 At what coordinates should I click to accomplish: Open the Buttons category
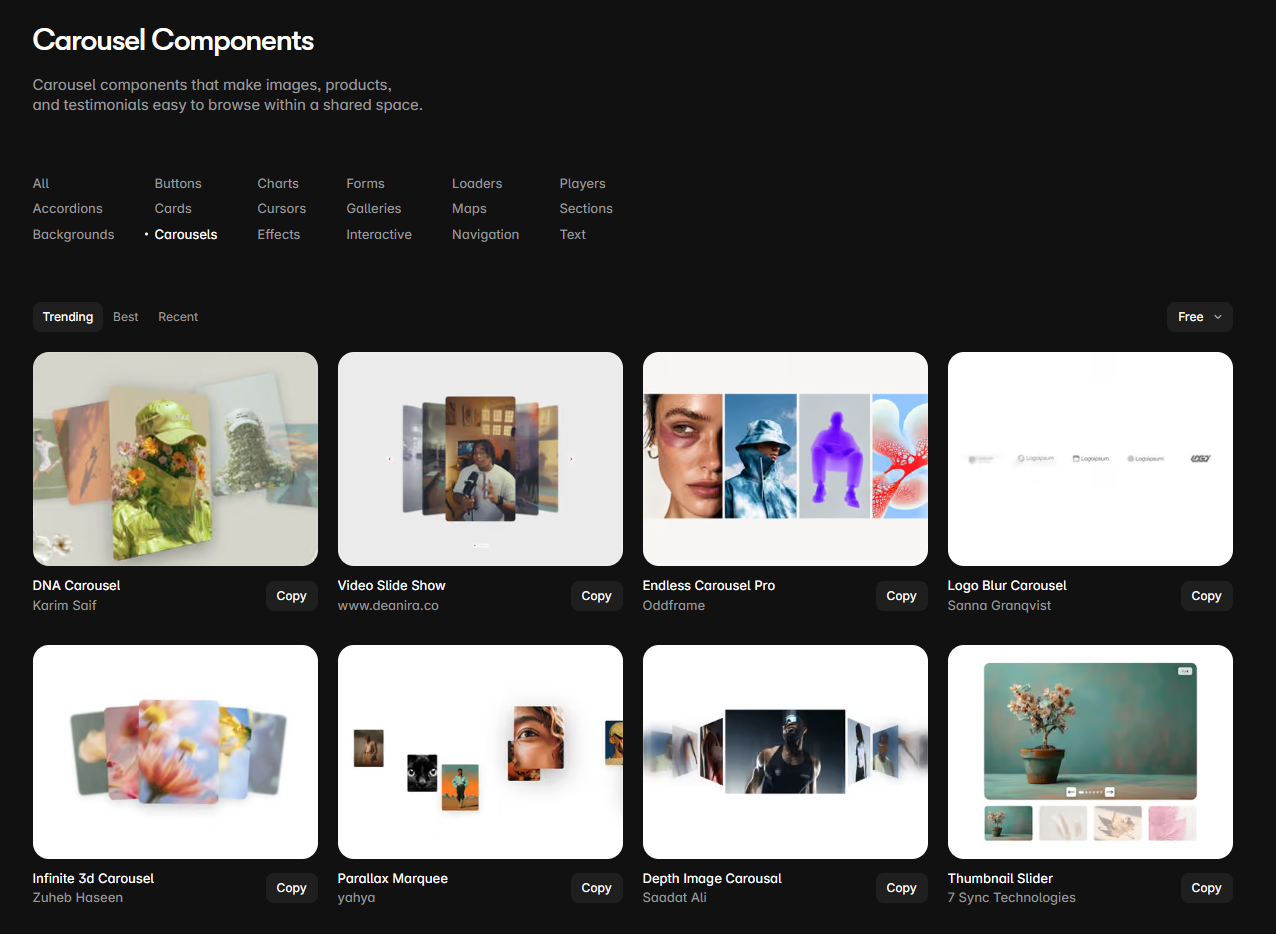[178, 184]
